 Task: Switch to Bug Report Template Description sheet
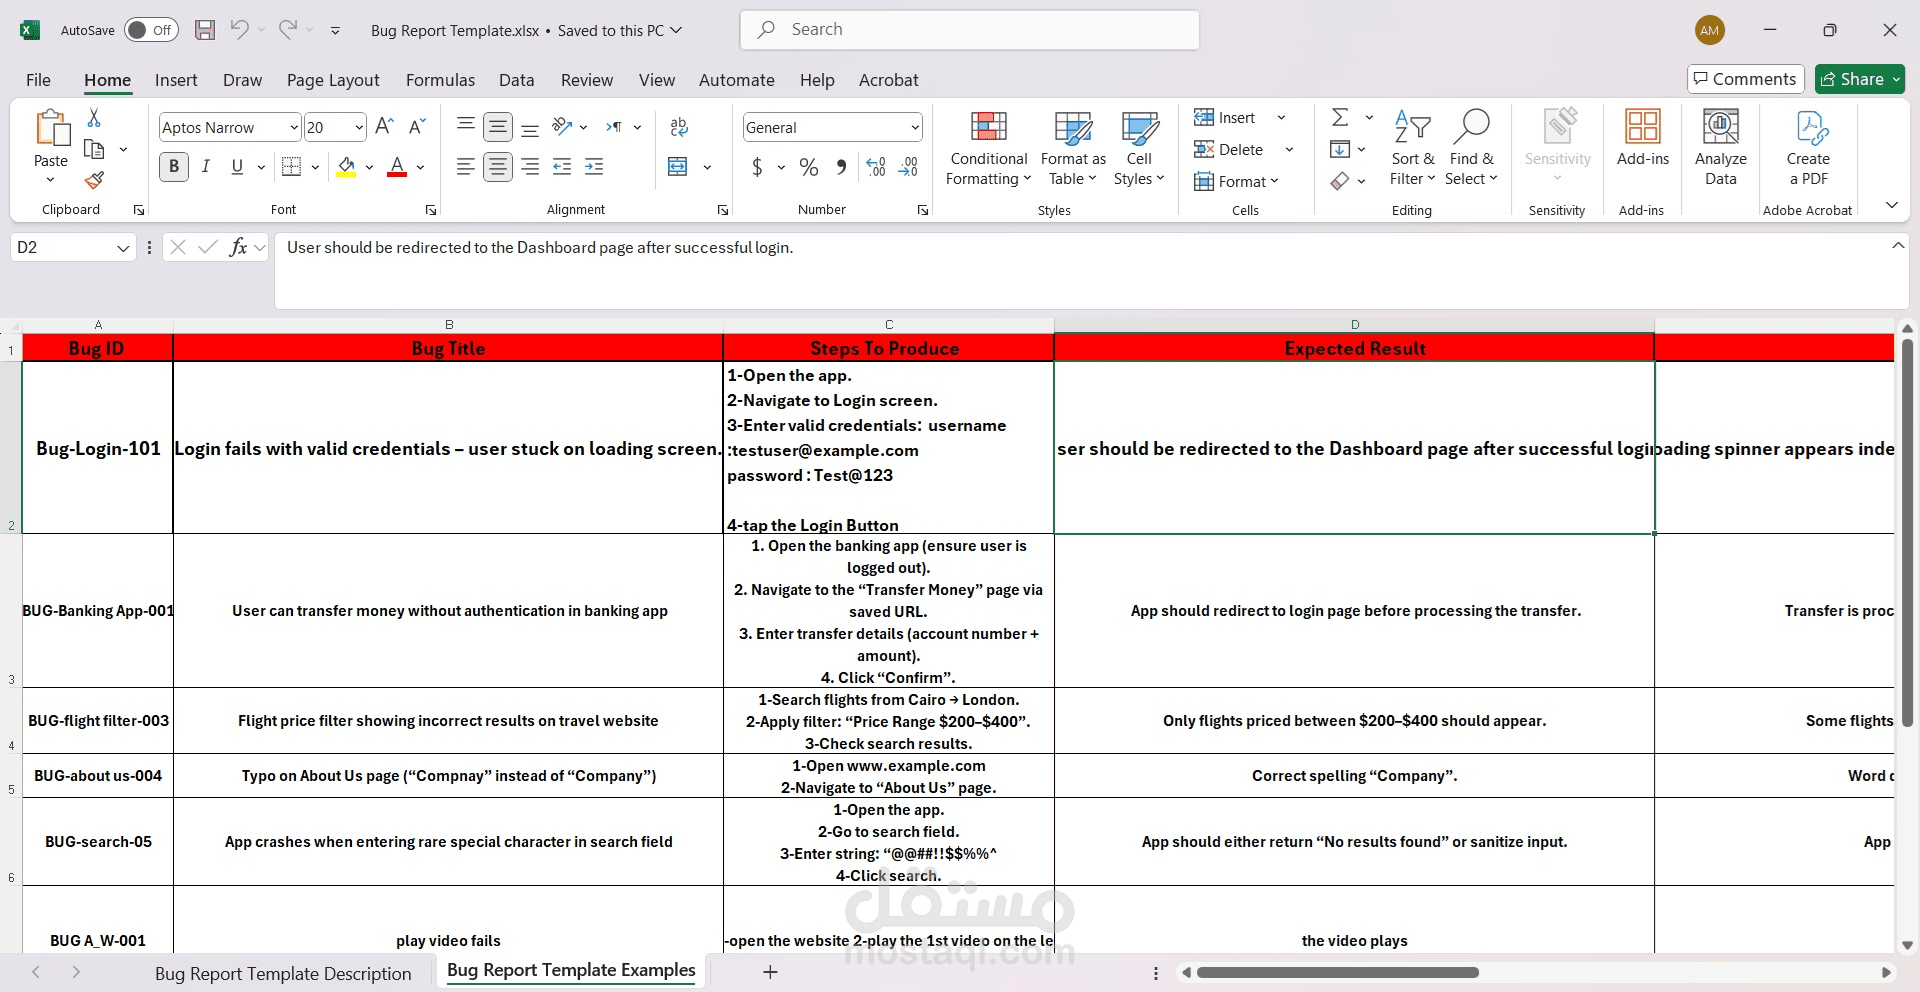(283, 973)
